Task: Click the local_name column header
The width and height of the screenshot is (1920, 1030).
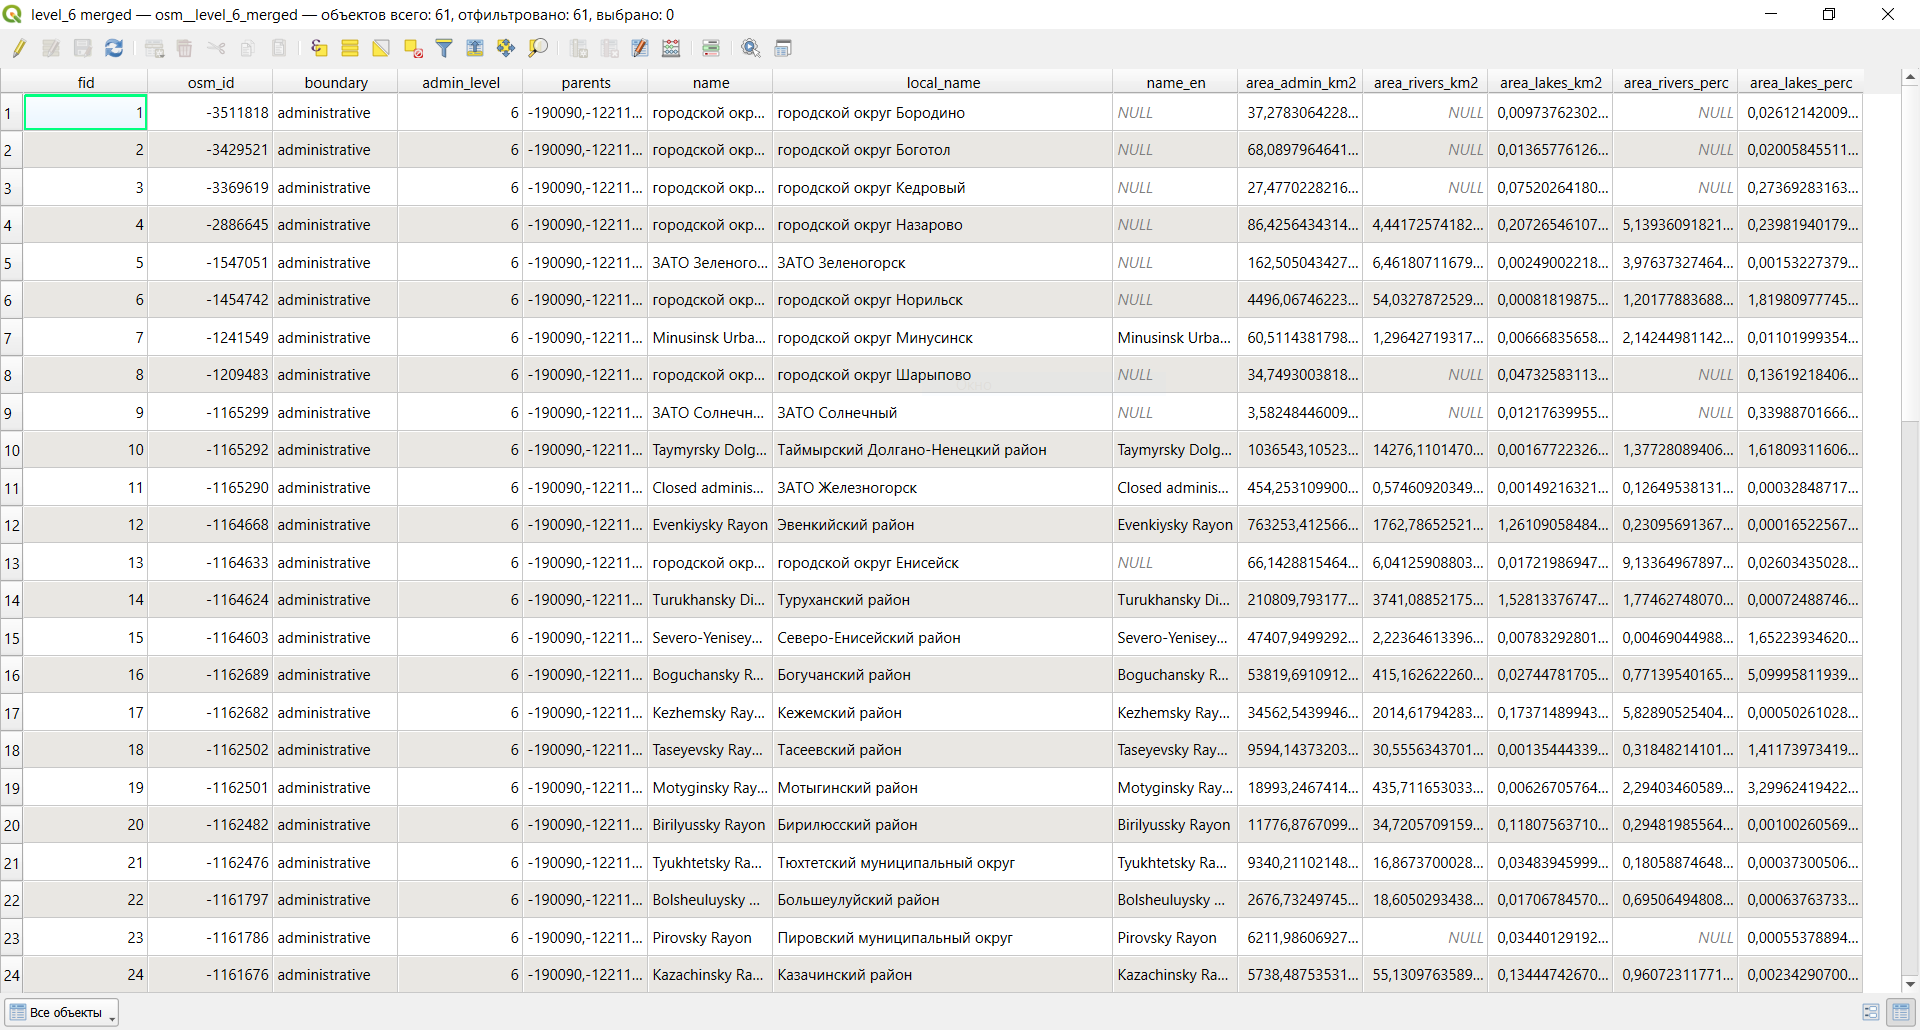Action: (x=943, y=82)
